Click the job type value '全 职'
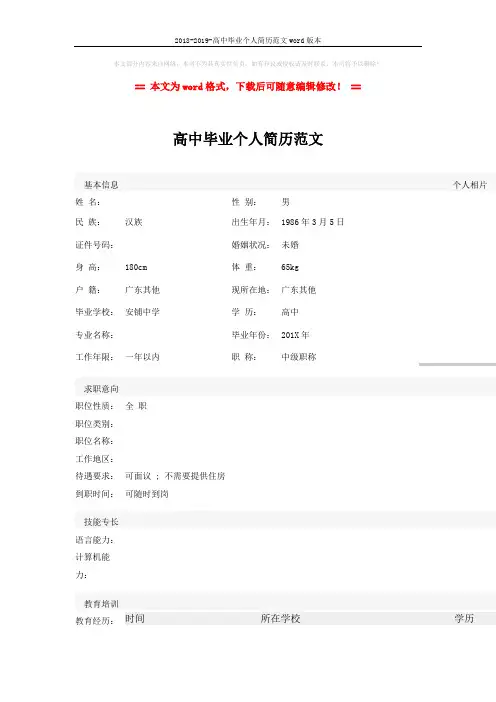Screen dimensions: 496x702 pos(136,406)
